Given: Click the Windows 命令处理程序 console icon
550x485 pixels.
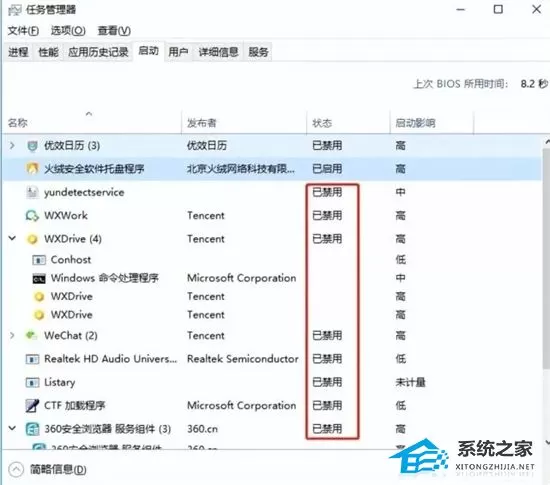Looking at the screenshot, I should pos(39,278).
